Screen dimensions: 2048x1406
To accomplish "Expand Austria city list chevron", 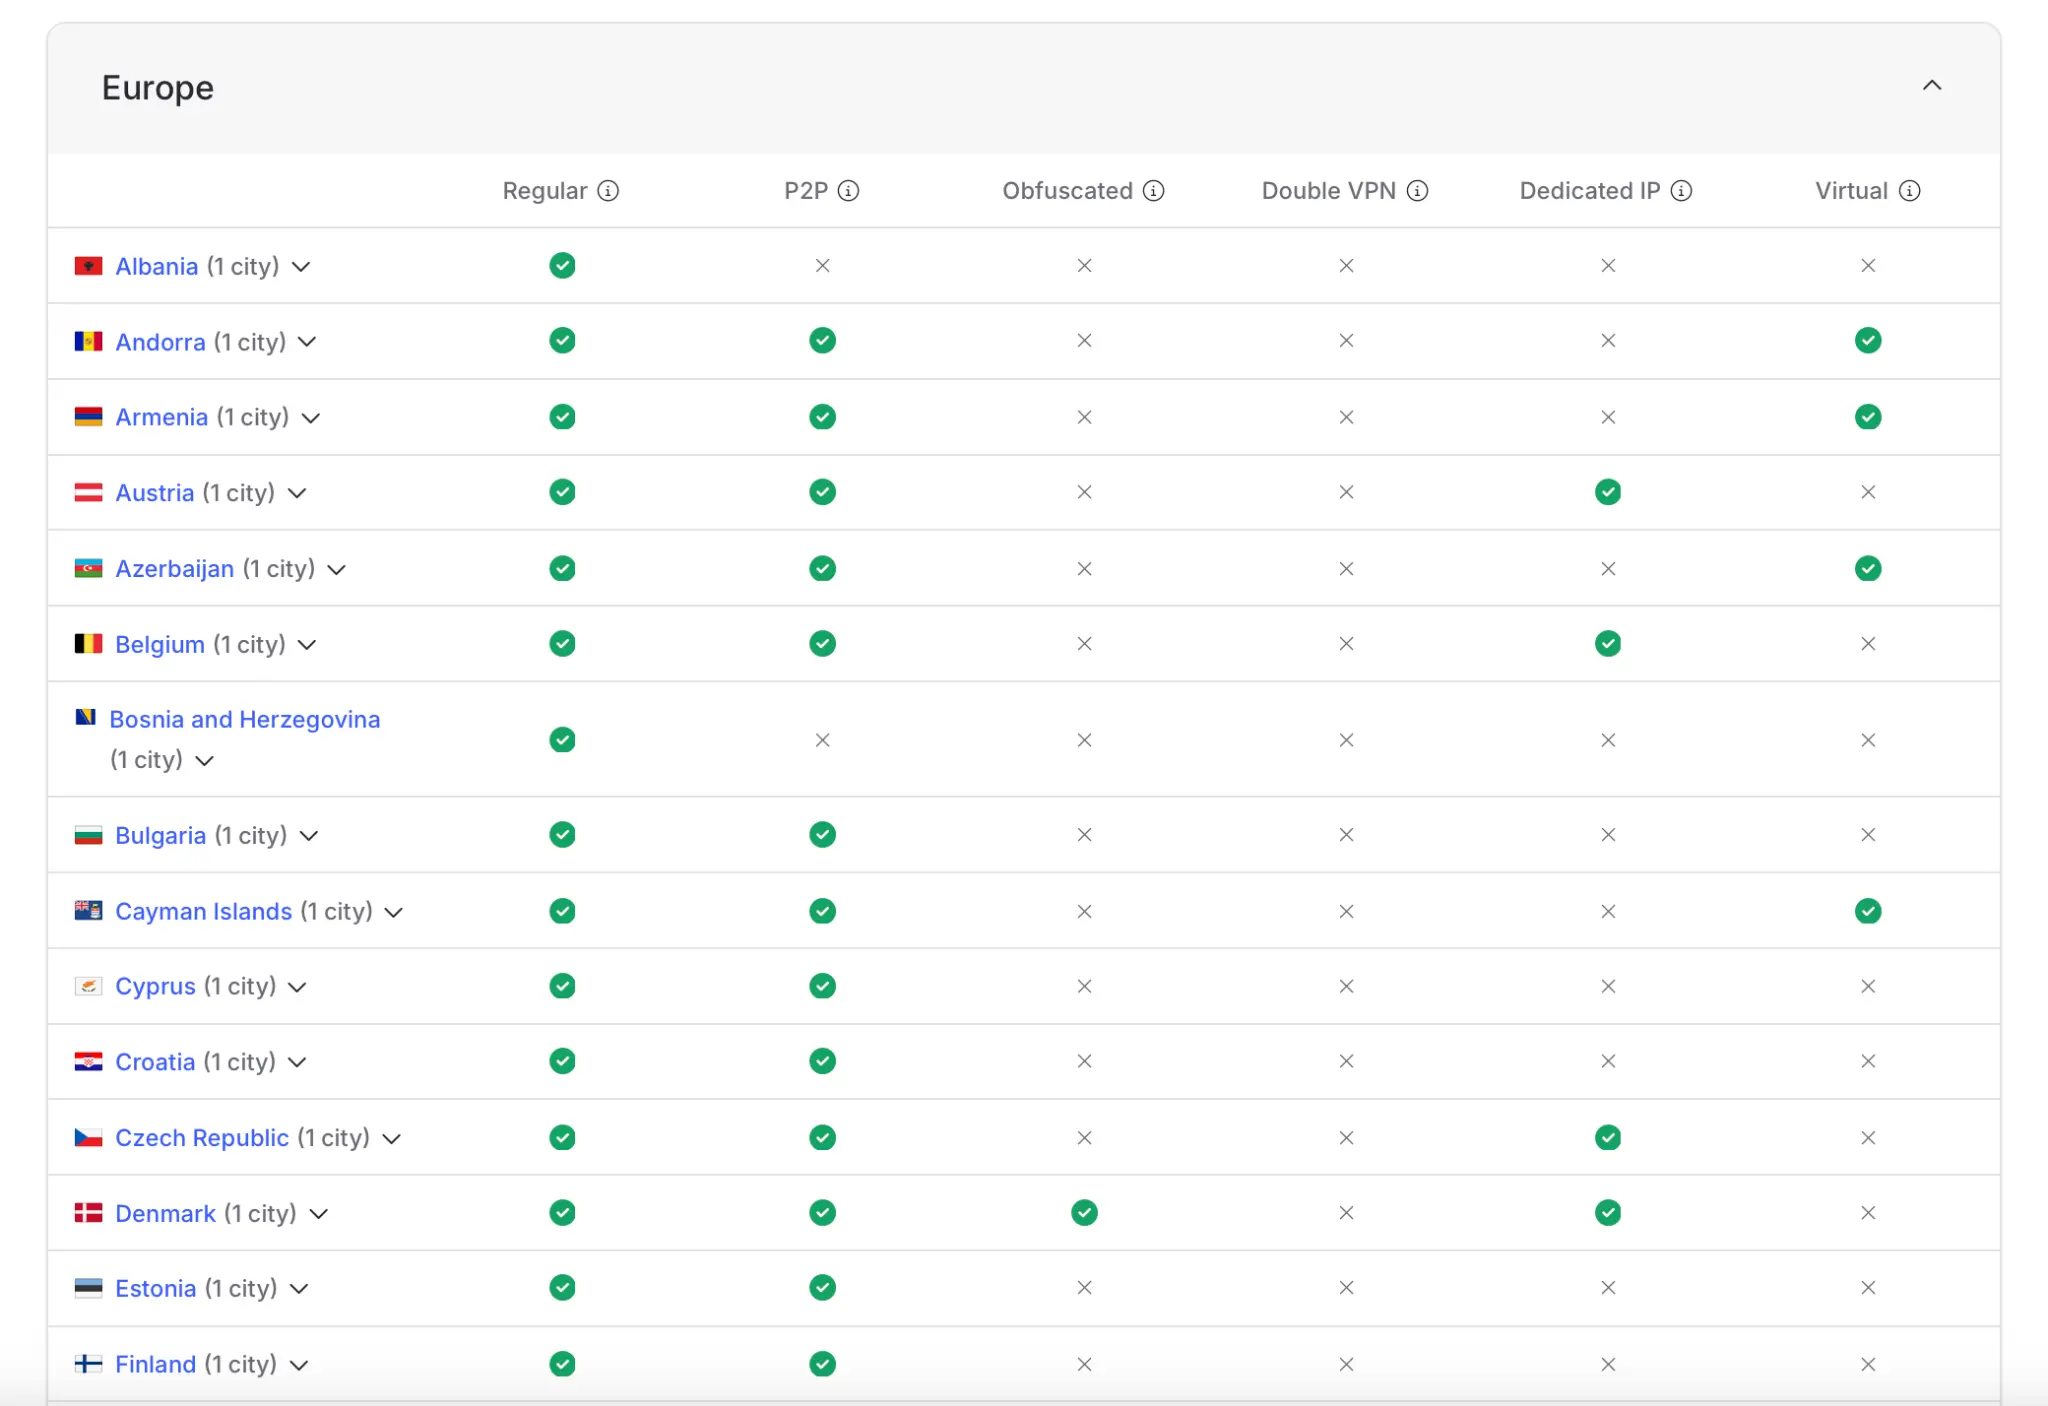I will click(x=297, y=493).
